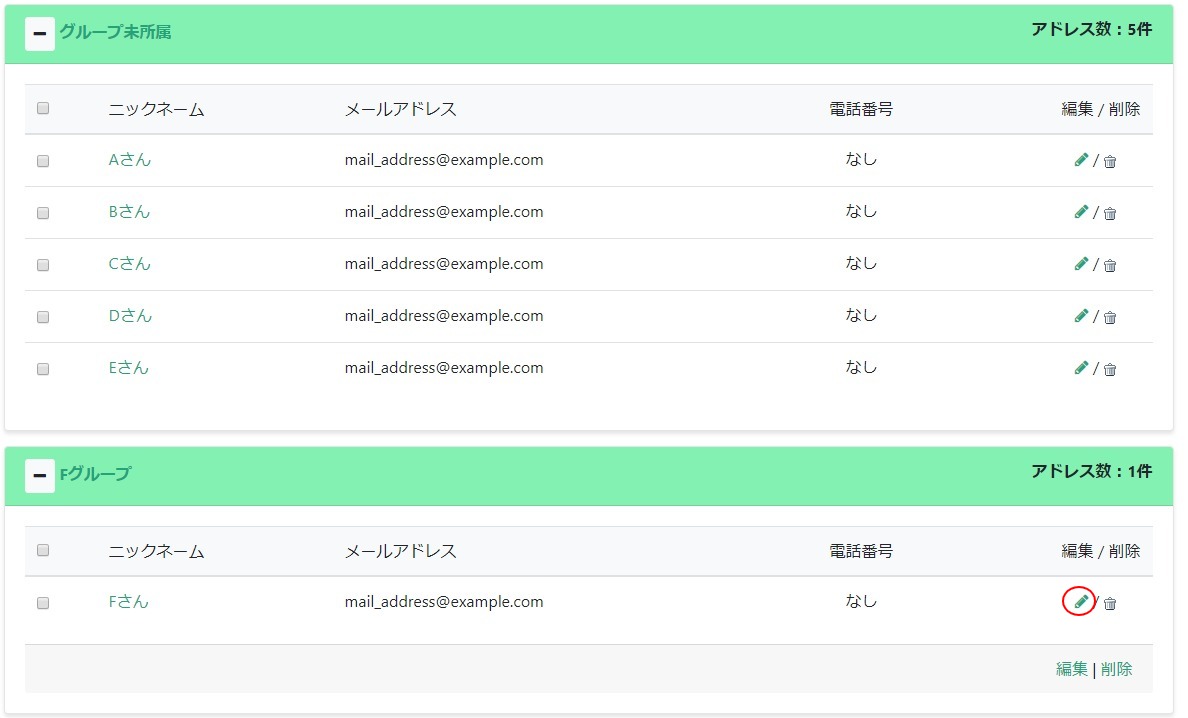Image resolution: width=1188 pixels, height=718 pixels.
Task: Open the Aさん nickname link
Action: click(x=130, y=160)
